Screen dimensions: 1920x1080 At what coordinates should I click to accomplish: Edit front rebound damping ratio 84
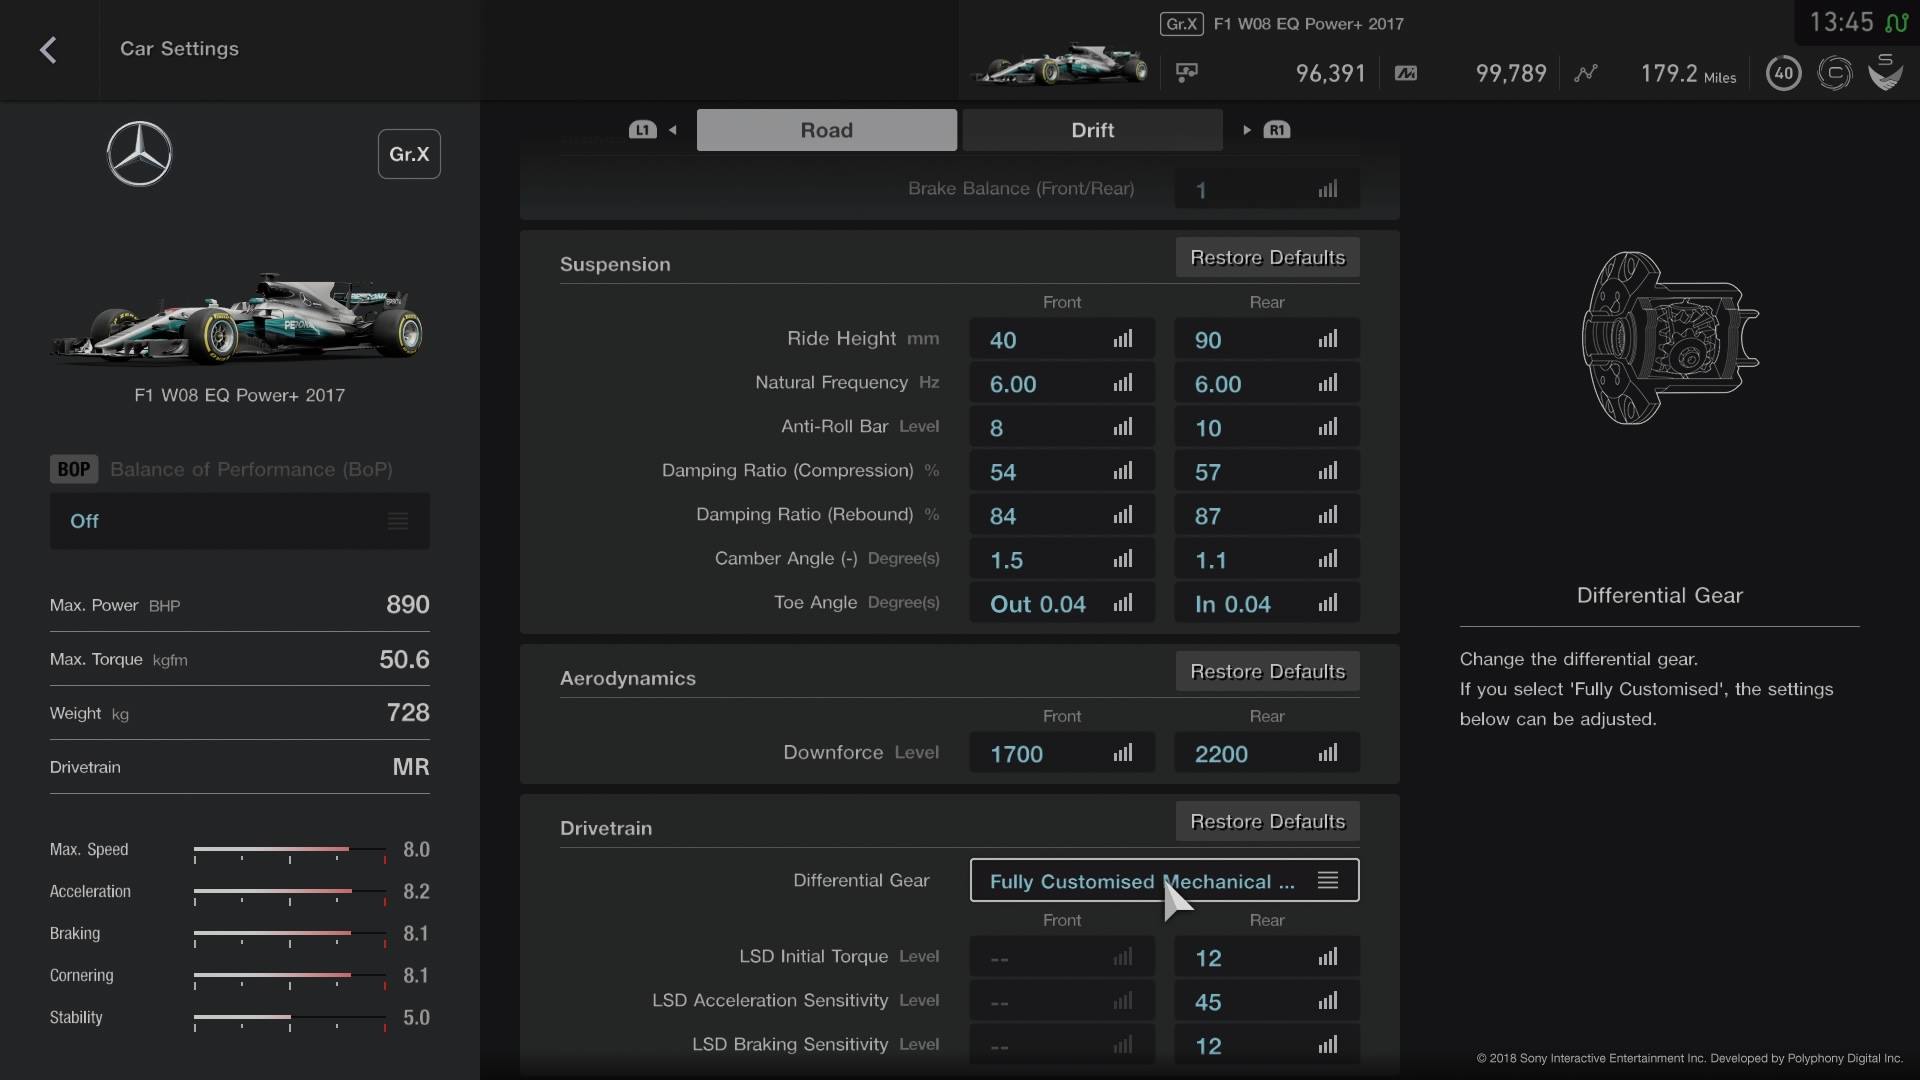(1062, 515)
